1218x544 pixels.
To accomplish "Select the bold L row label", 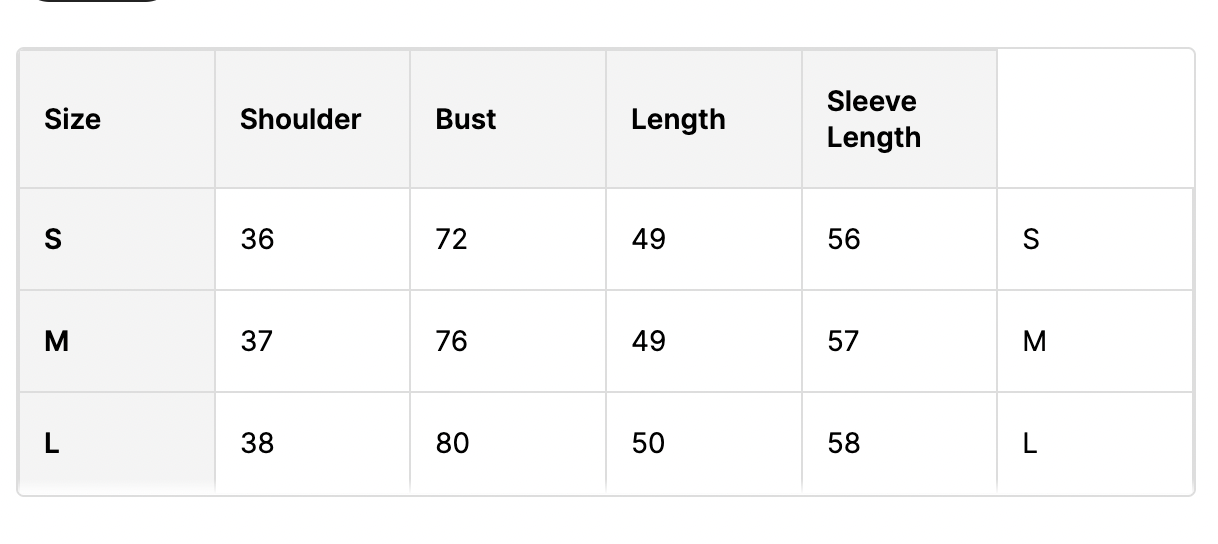I will (52, 443).
